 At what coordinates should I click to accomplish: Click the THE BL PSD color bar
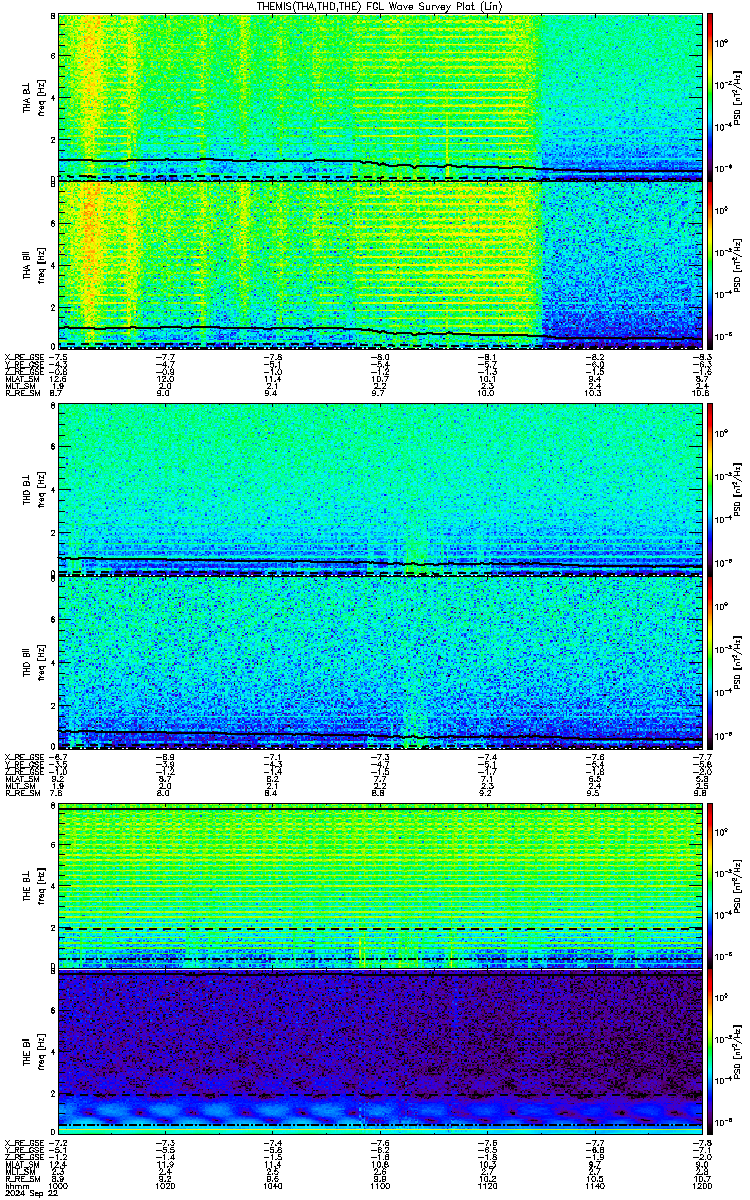click(709, 885)
